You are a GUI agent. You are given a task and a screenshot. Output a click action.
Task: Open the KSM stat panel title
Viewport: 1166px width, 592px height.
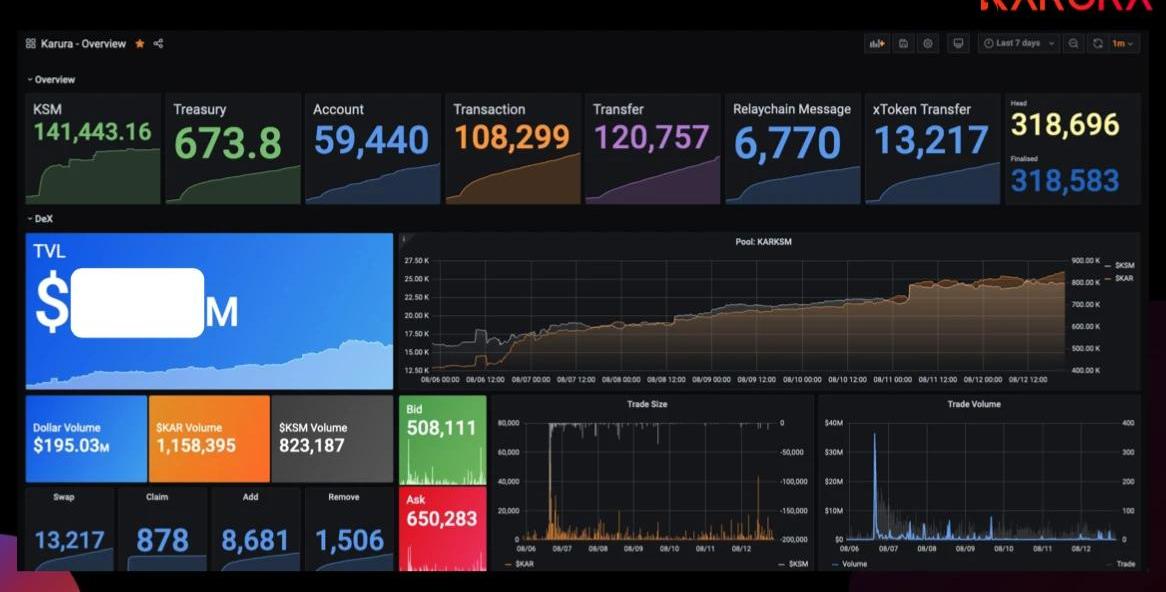point(48,109)
